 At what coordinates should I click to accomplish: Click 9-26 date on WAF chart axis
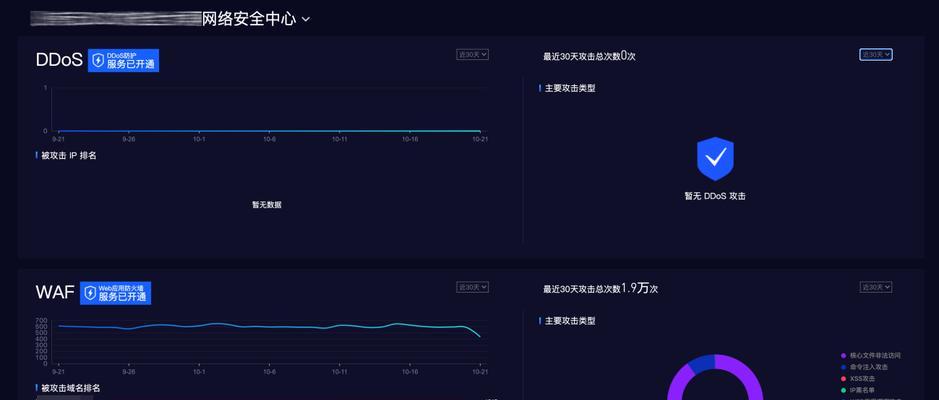click(x=129, y=372)
